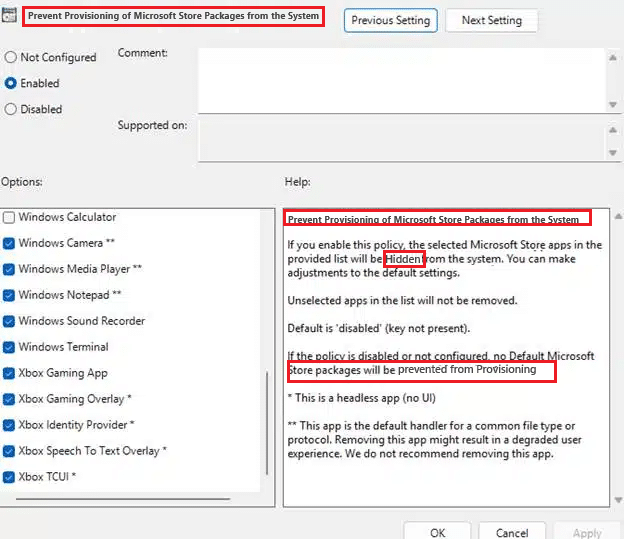The image size is (624, 539).
Task: Uncheck the Xbox TCUI checkbox
Action: 9,477
